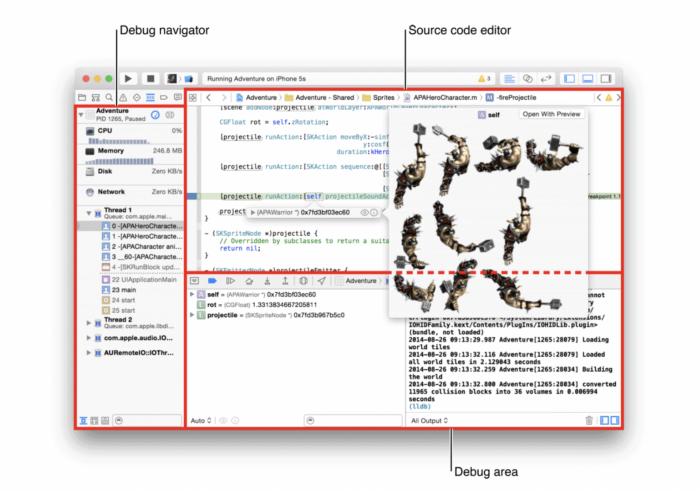Click the Stop button in toolbar
Image resolution: width=700 pixels, height=492 pixels.
coord(150,79)
